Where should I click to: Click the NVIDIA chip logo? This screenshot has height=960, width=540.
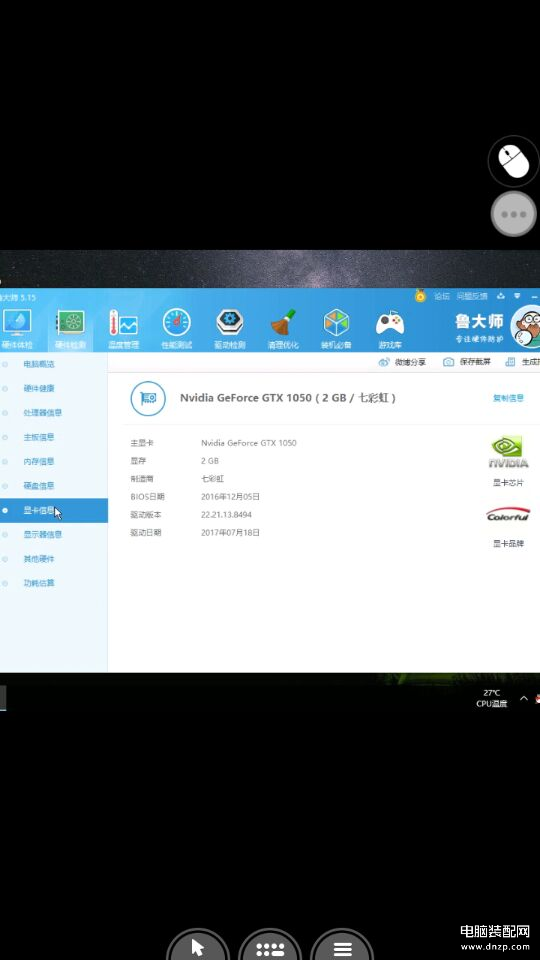pos(508,452)
